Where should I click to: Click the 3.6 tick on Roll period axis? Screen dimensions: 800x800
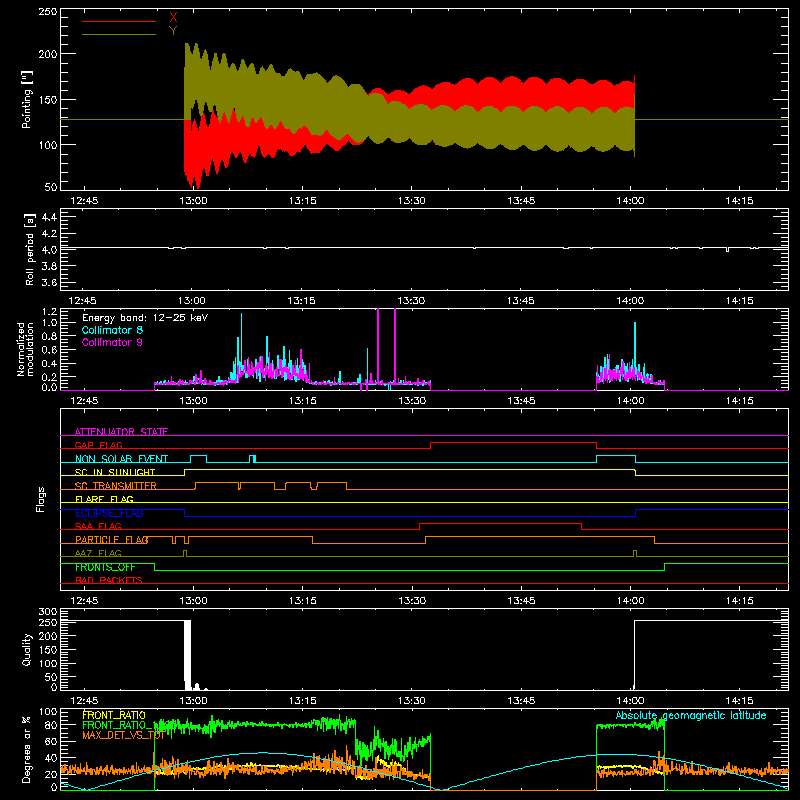click(49, 282)
